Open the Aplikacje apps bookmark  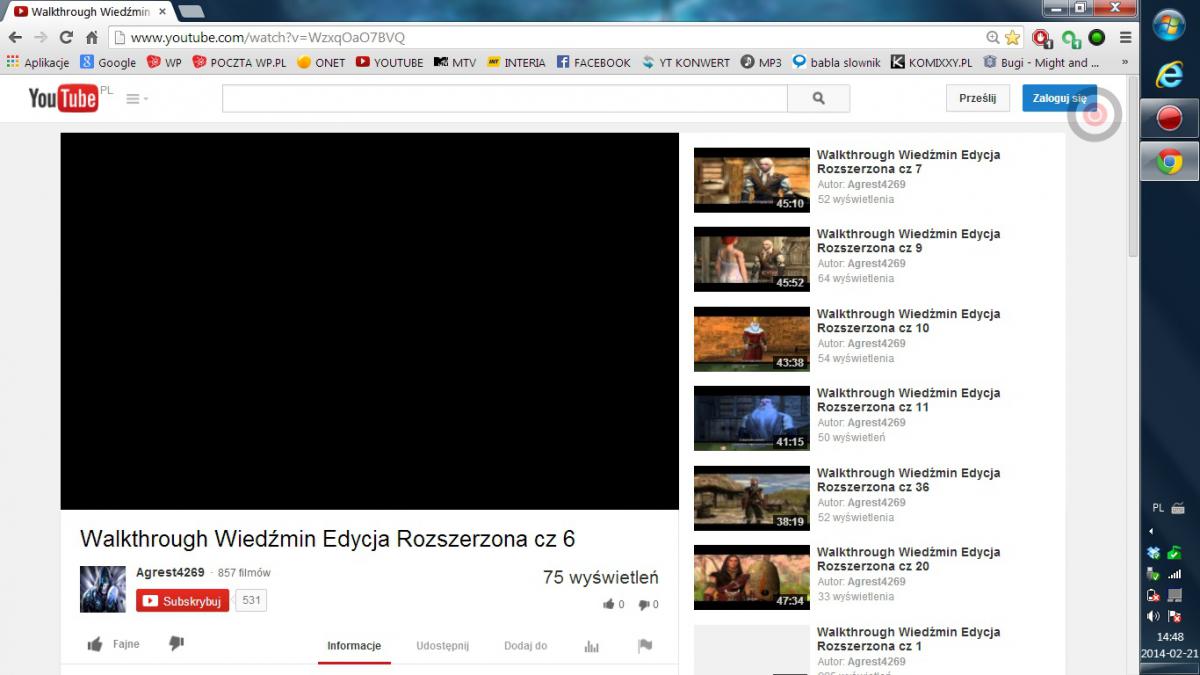click(x=37, y=62)
